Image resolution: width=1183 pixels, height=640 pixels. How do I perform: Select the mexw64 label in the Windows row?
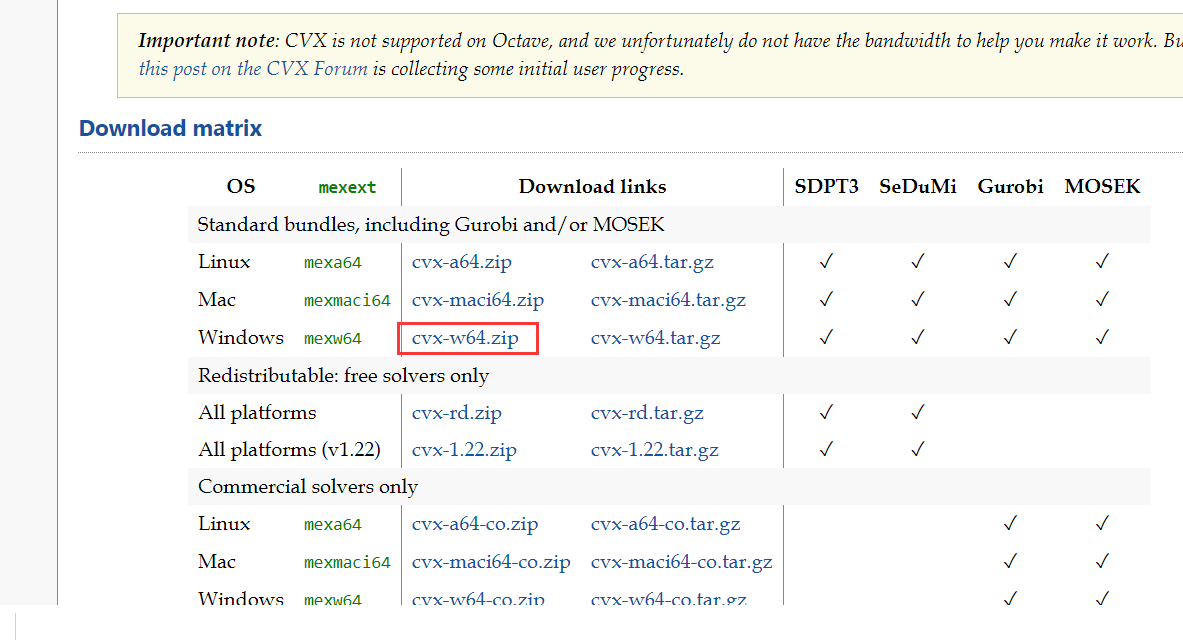click(332, 338)
